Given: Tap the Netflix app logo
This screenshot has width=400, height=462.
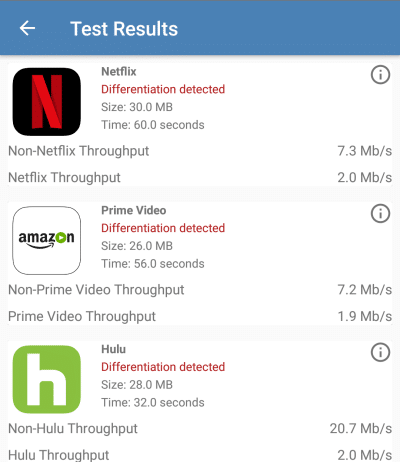Looking at the screenshot, I should click(x=47, y=102).
